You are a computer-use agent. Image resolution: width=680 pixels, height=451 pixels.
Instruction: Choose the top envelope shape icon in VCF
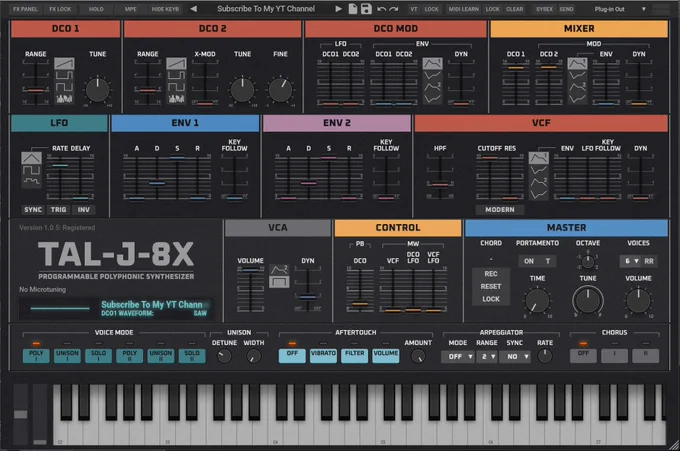pos(538,158)
